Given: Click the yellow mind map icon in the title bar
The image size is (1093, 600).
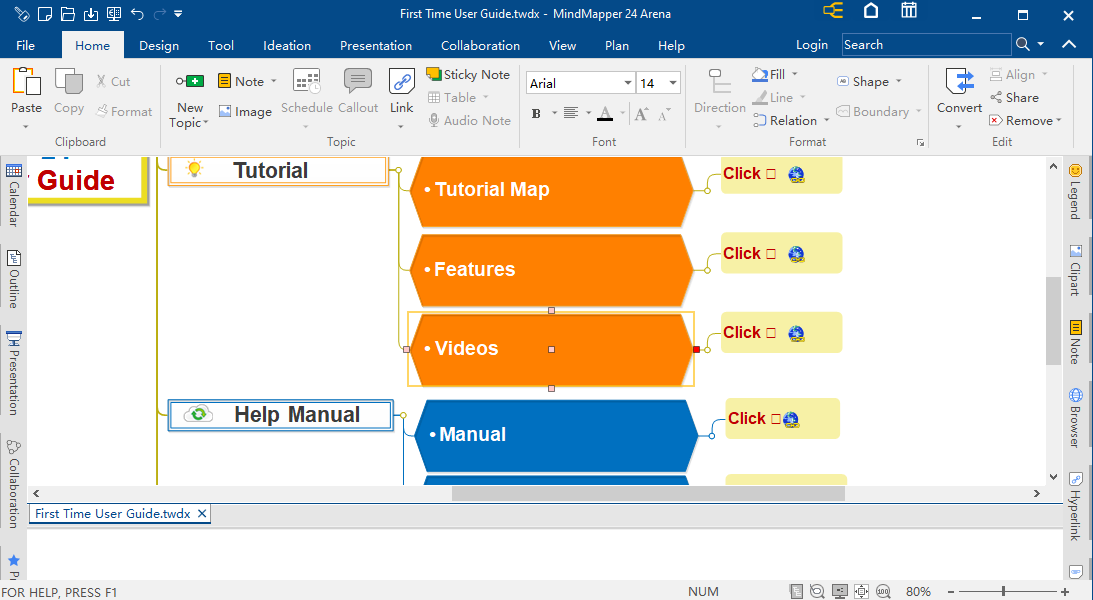Looking at the screenshot, I should click(832, 10).
